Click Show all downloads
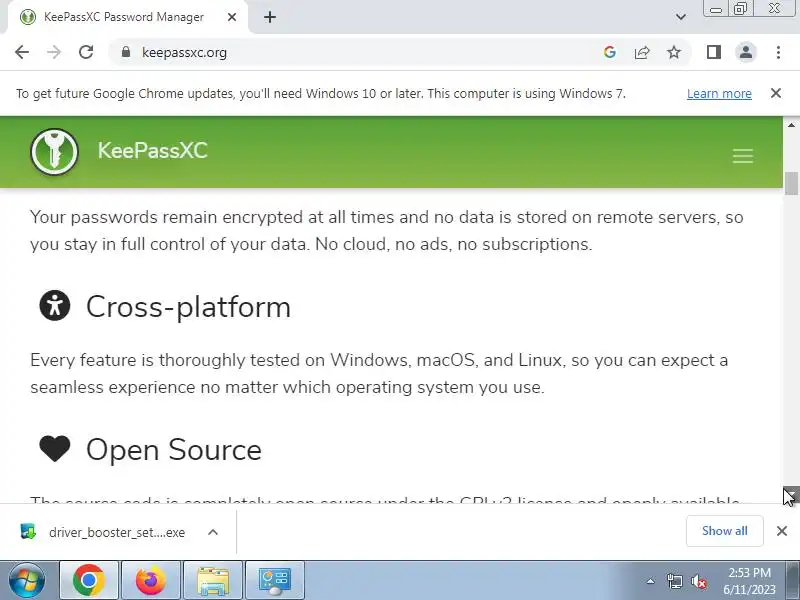 724,531
